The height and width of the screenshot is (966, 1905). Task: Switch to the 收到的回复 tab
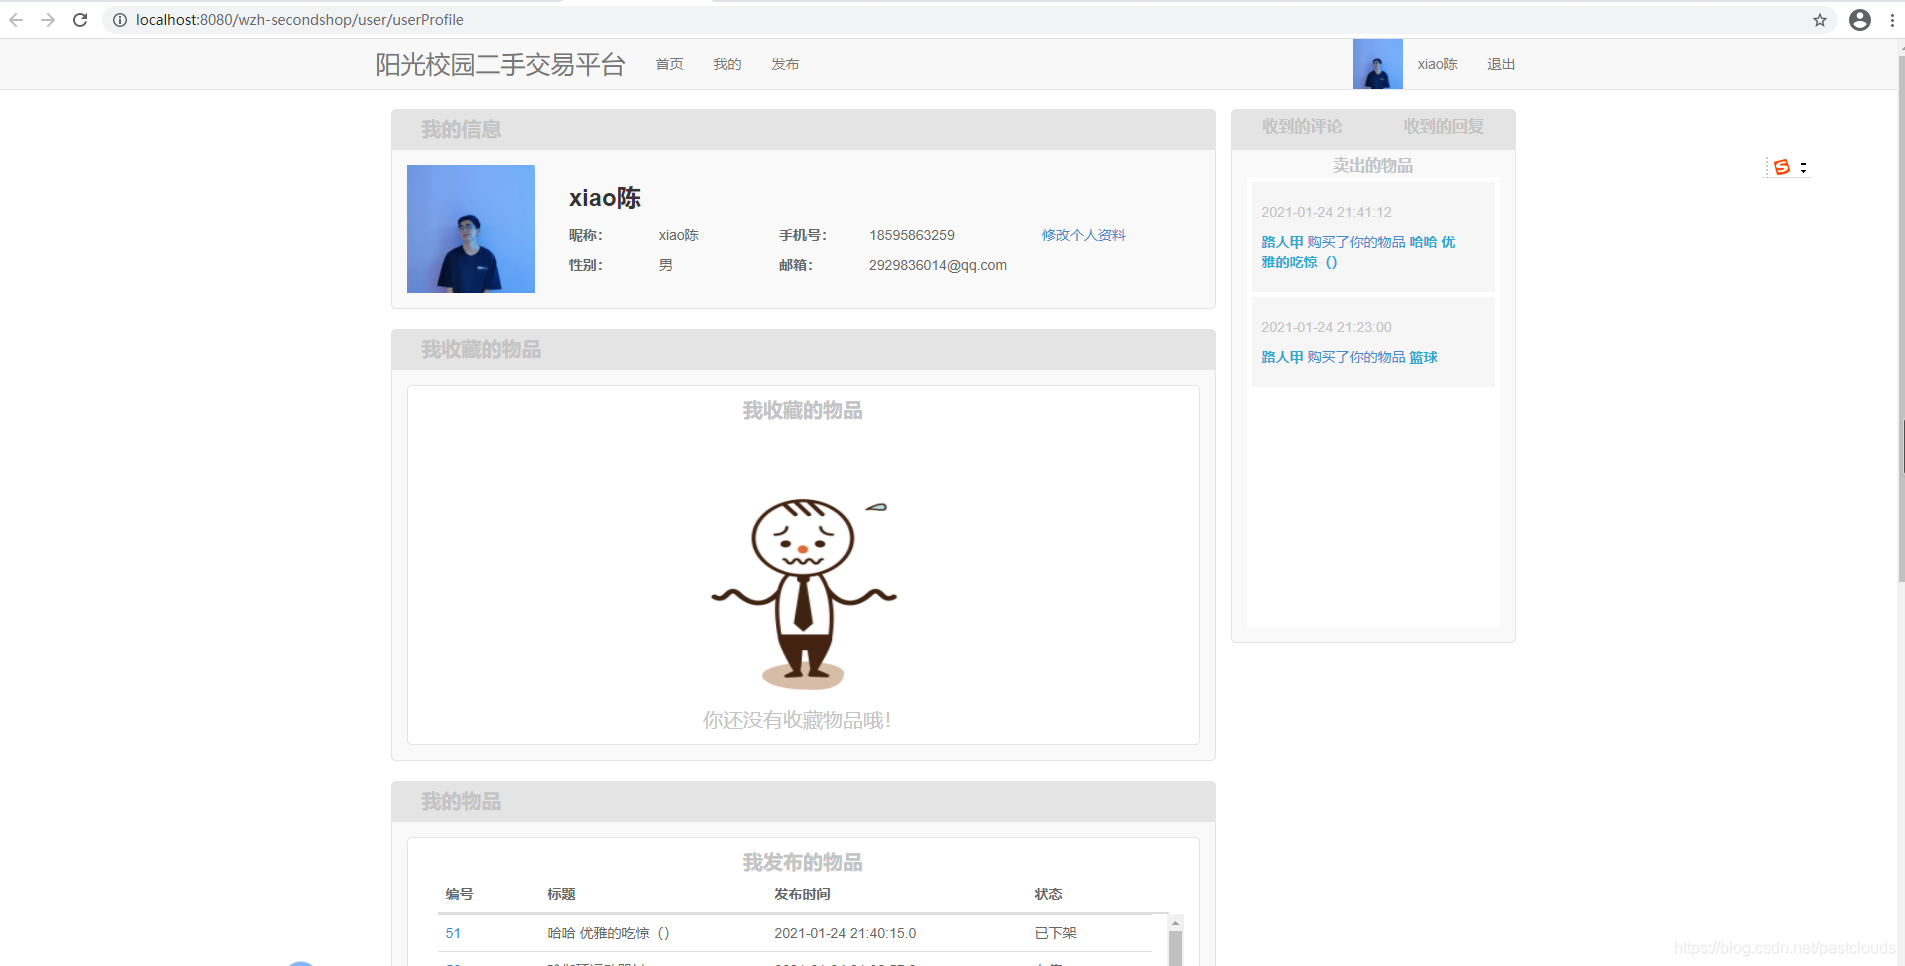pos(1444,126)
